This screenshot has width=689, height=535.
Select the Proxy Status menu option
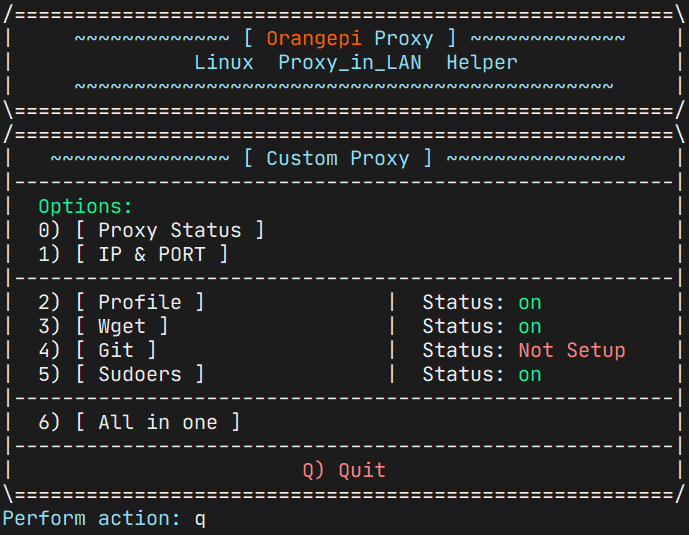tap(151, 230)
